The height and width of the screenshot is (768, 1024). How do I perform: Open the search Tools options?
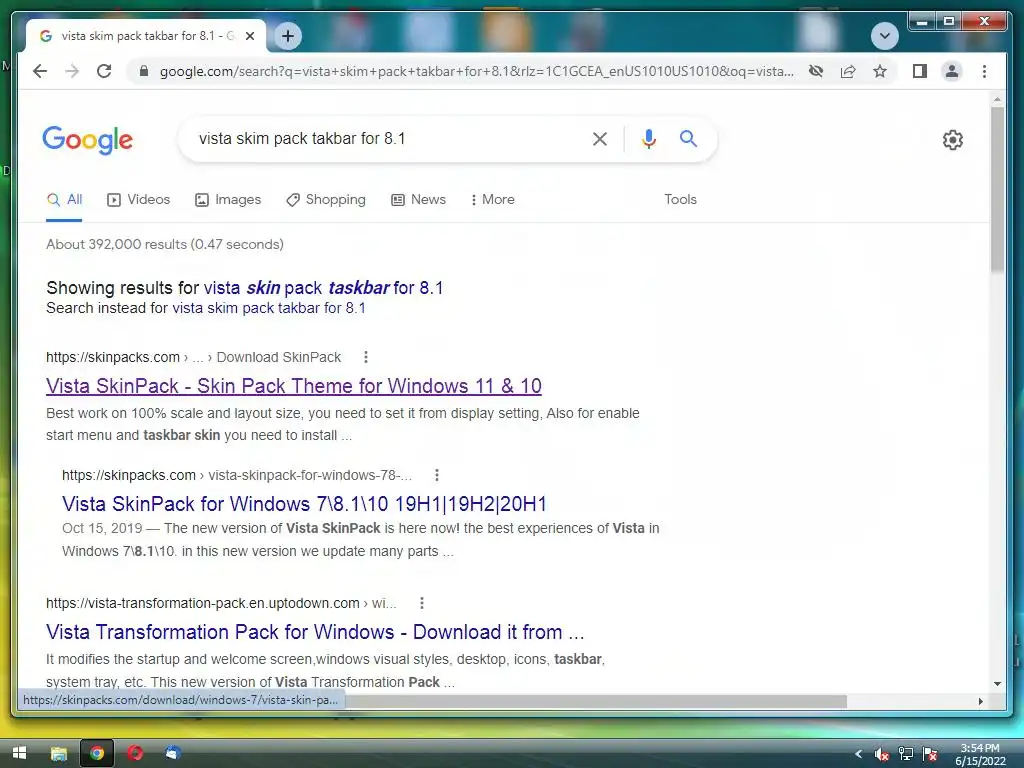coord(680,200)
